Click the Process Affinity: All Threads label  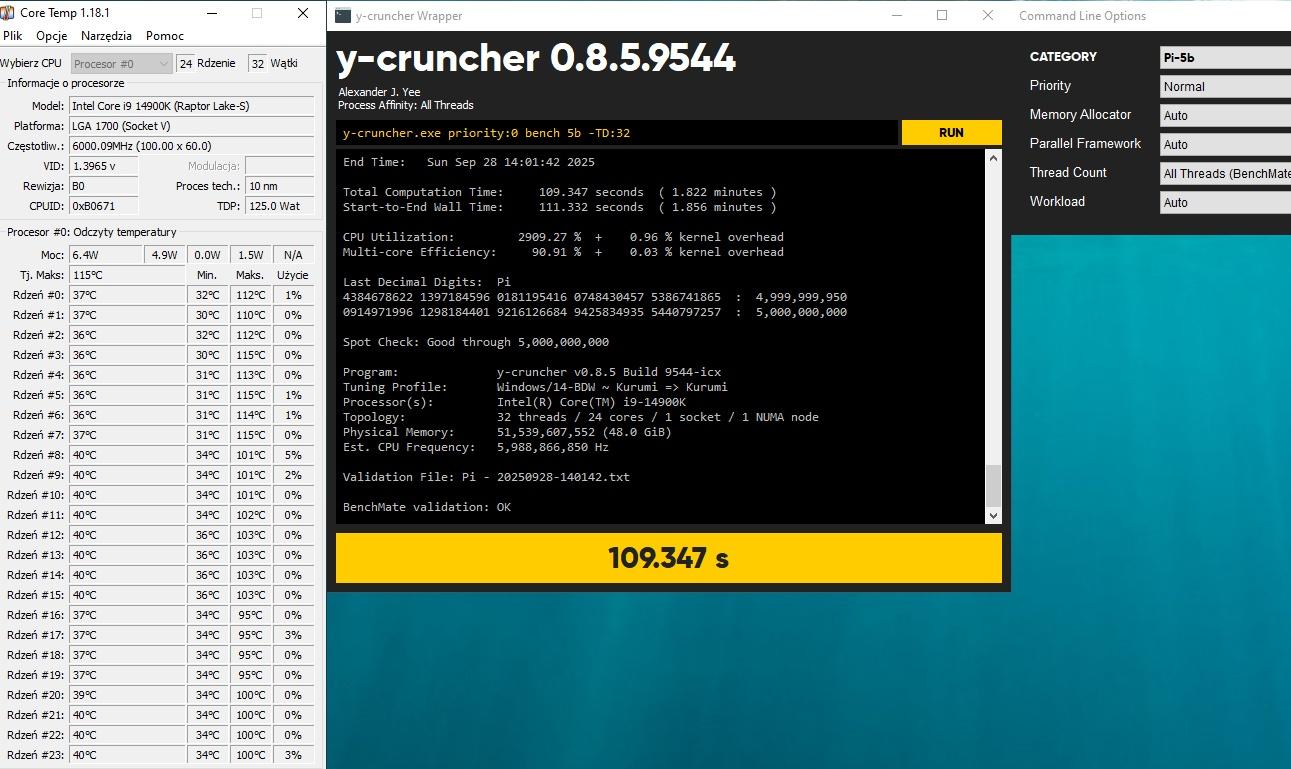406,105
